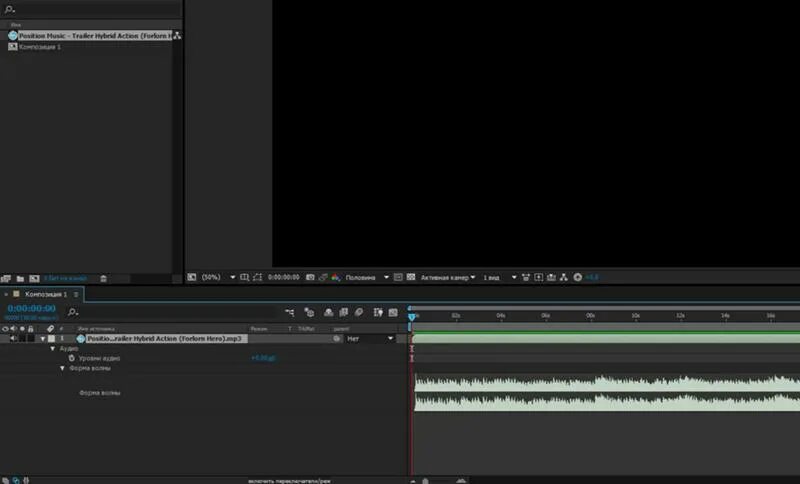Open the project panel search field

pos(92,9)
